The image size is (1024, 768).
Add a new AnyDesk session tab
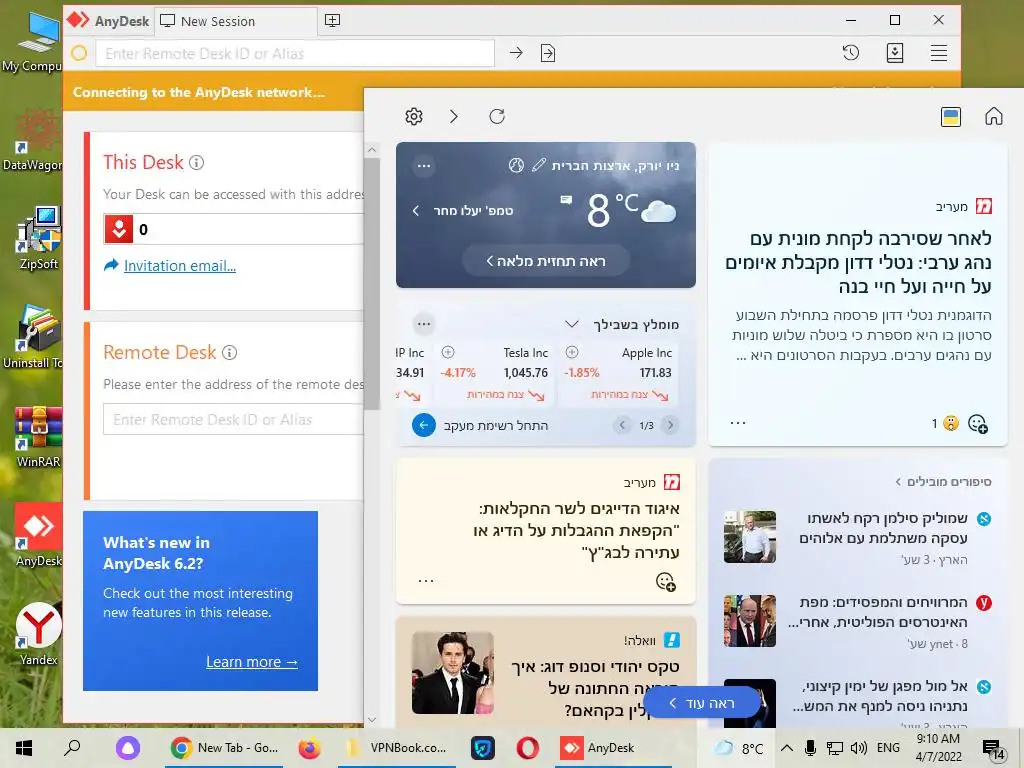coord(332,21)
